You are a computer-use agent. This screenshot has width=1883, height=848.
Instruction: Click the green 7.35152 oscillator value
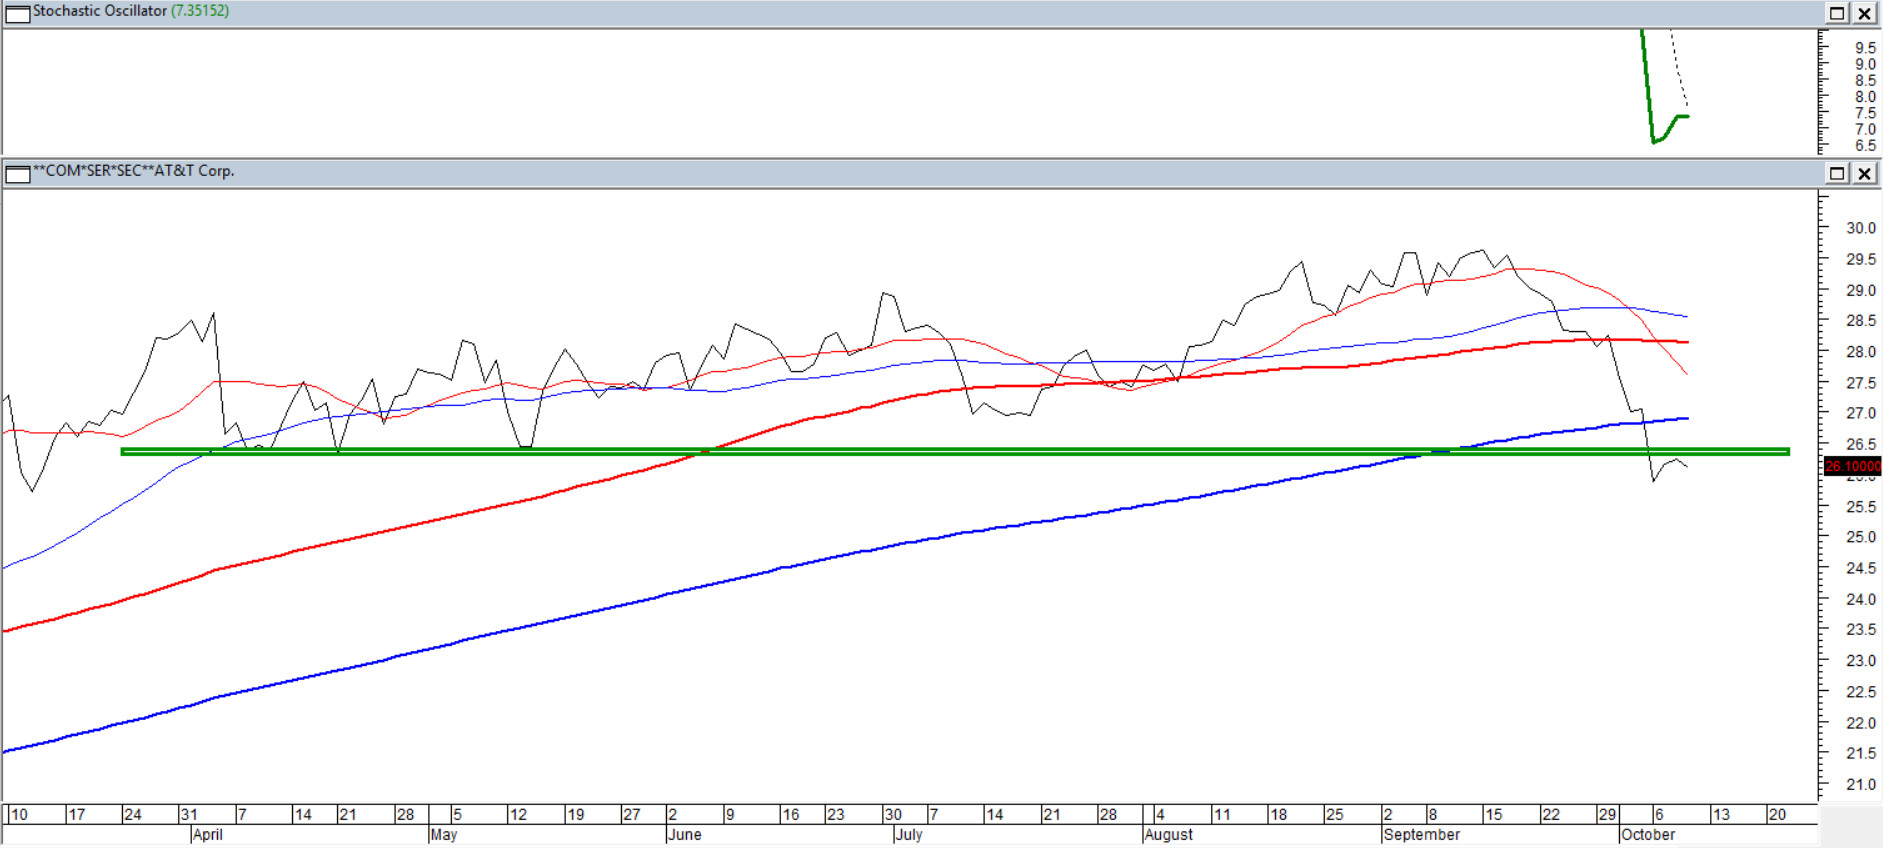pyautogui.click(x=200, y=11)
